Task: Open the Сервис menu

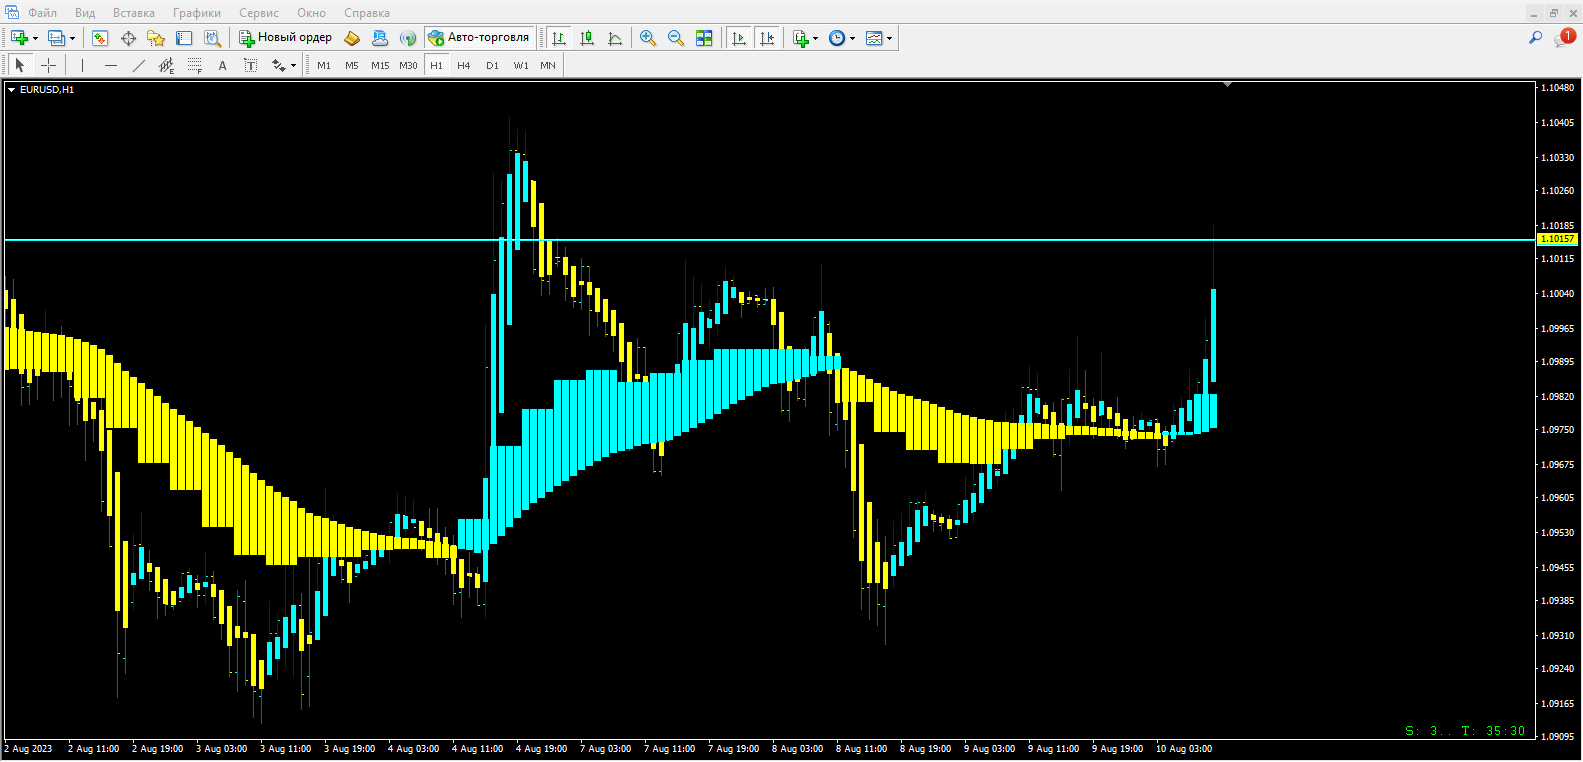Action: (258, 13)
